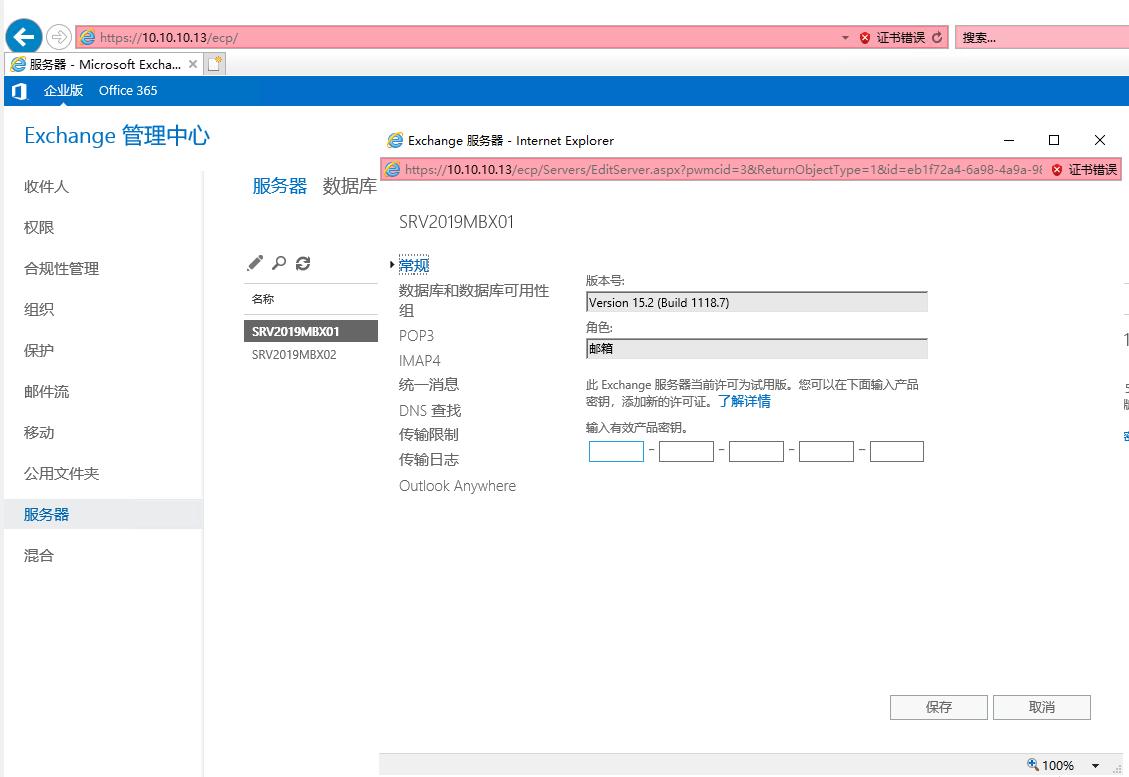The image size is (1129, 777).
Task: Click the zoom magnifier icon in the status bar
Action: pos(1030,765)
